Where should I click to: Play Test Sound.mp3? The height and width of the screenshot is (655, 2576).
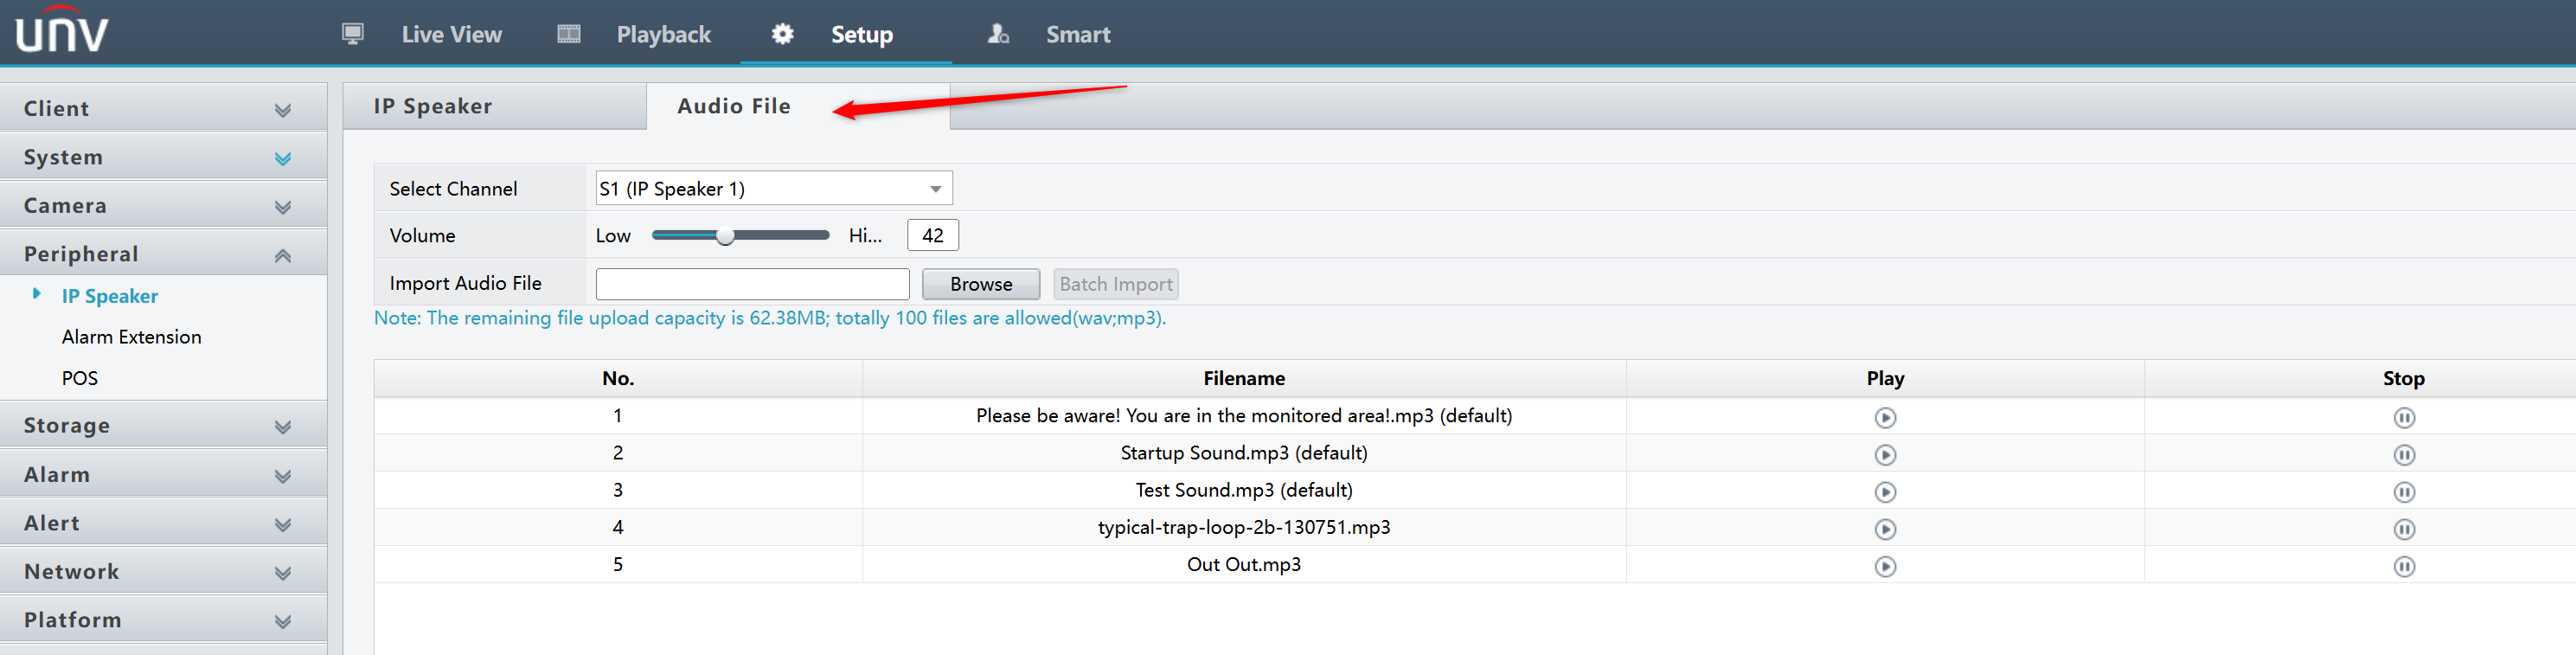pyautogui.click(x=1885, y=492)
